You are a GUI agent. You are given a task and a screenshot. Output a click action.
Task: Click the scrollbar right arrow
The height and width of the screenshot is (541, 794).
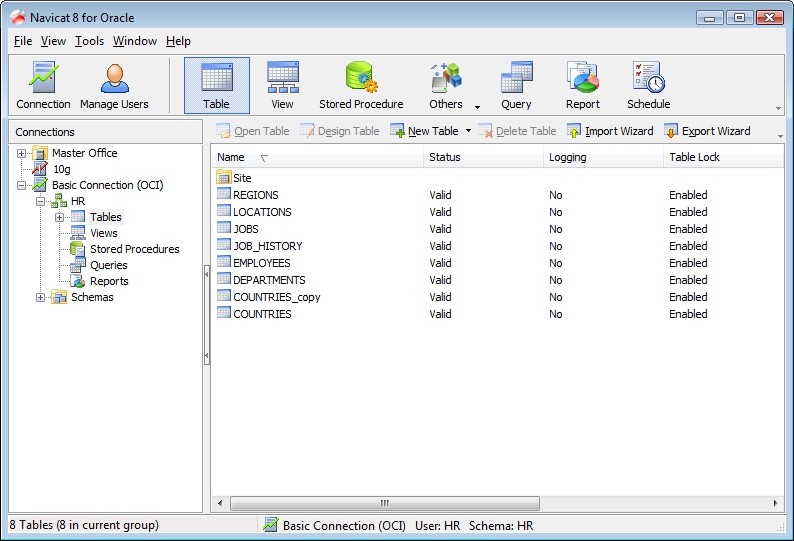(775, 503)
